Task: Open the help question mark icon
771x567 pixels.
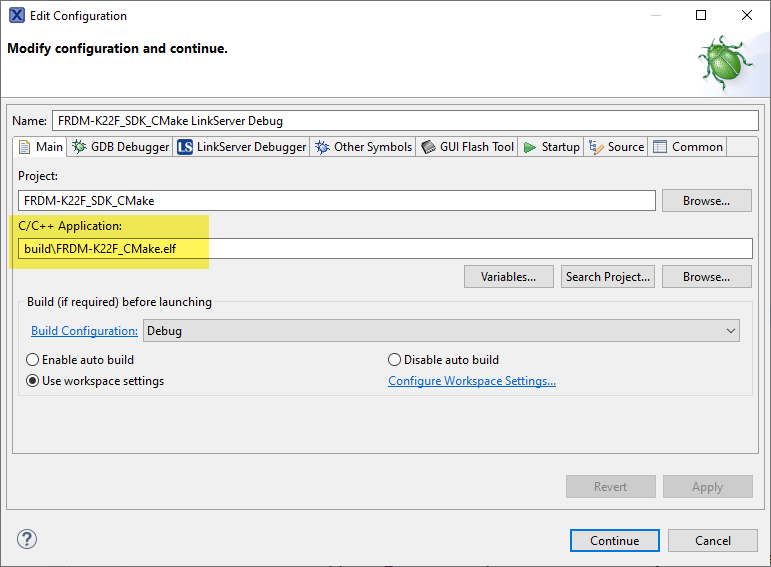Action: pyautogui.click(x=27, y=540)
